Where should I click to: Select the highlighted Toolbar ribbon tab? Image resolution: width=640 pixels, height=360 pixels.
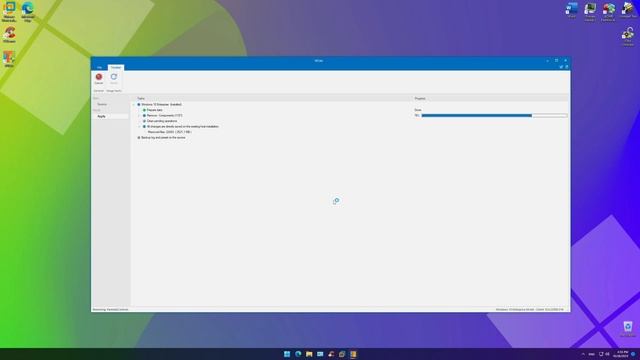(116, 67)
